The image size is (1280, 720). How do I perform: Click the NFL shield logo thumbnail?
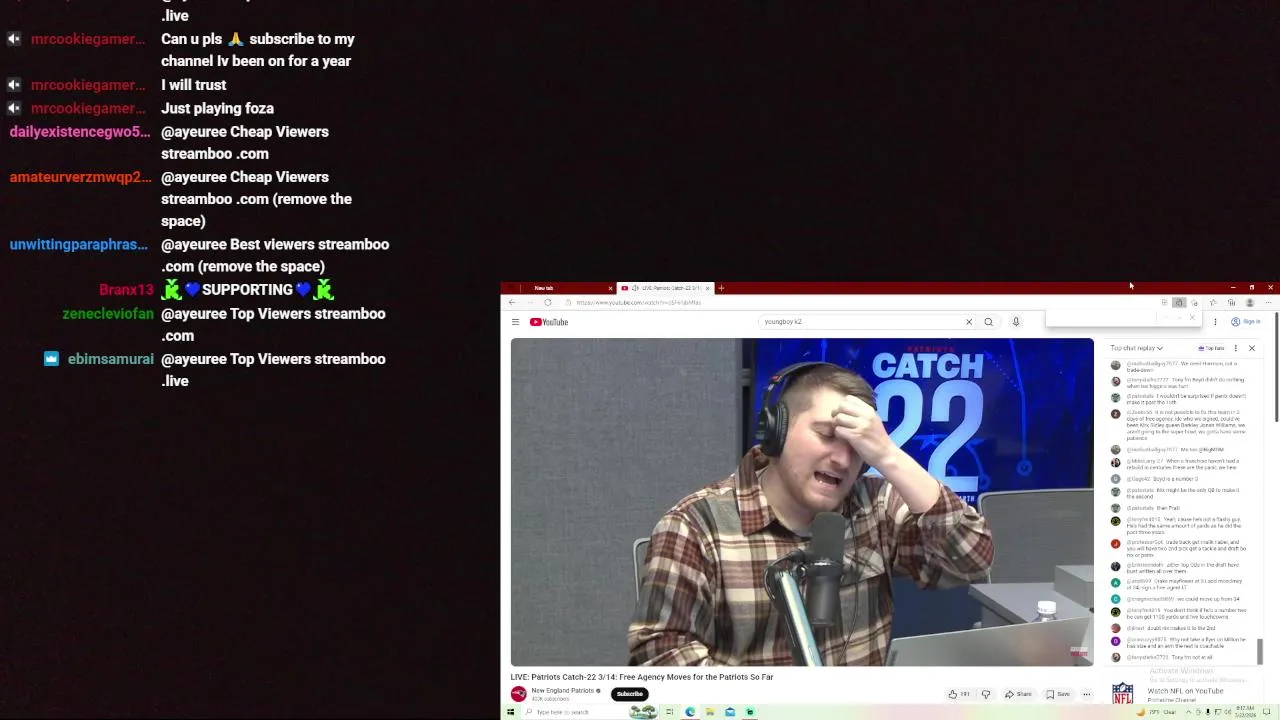pos(1123,693)
